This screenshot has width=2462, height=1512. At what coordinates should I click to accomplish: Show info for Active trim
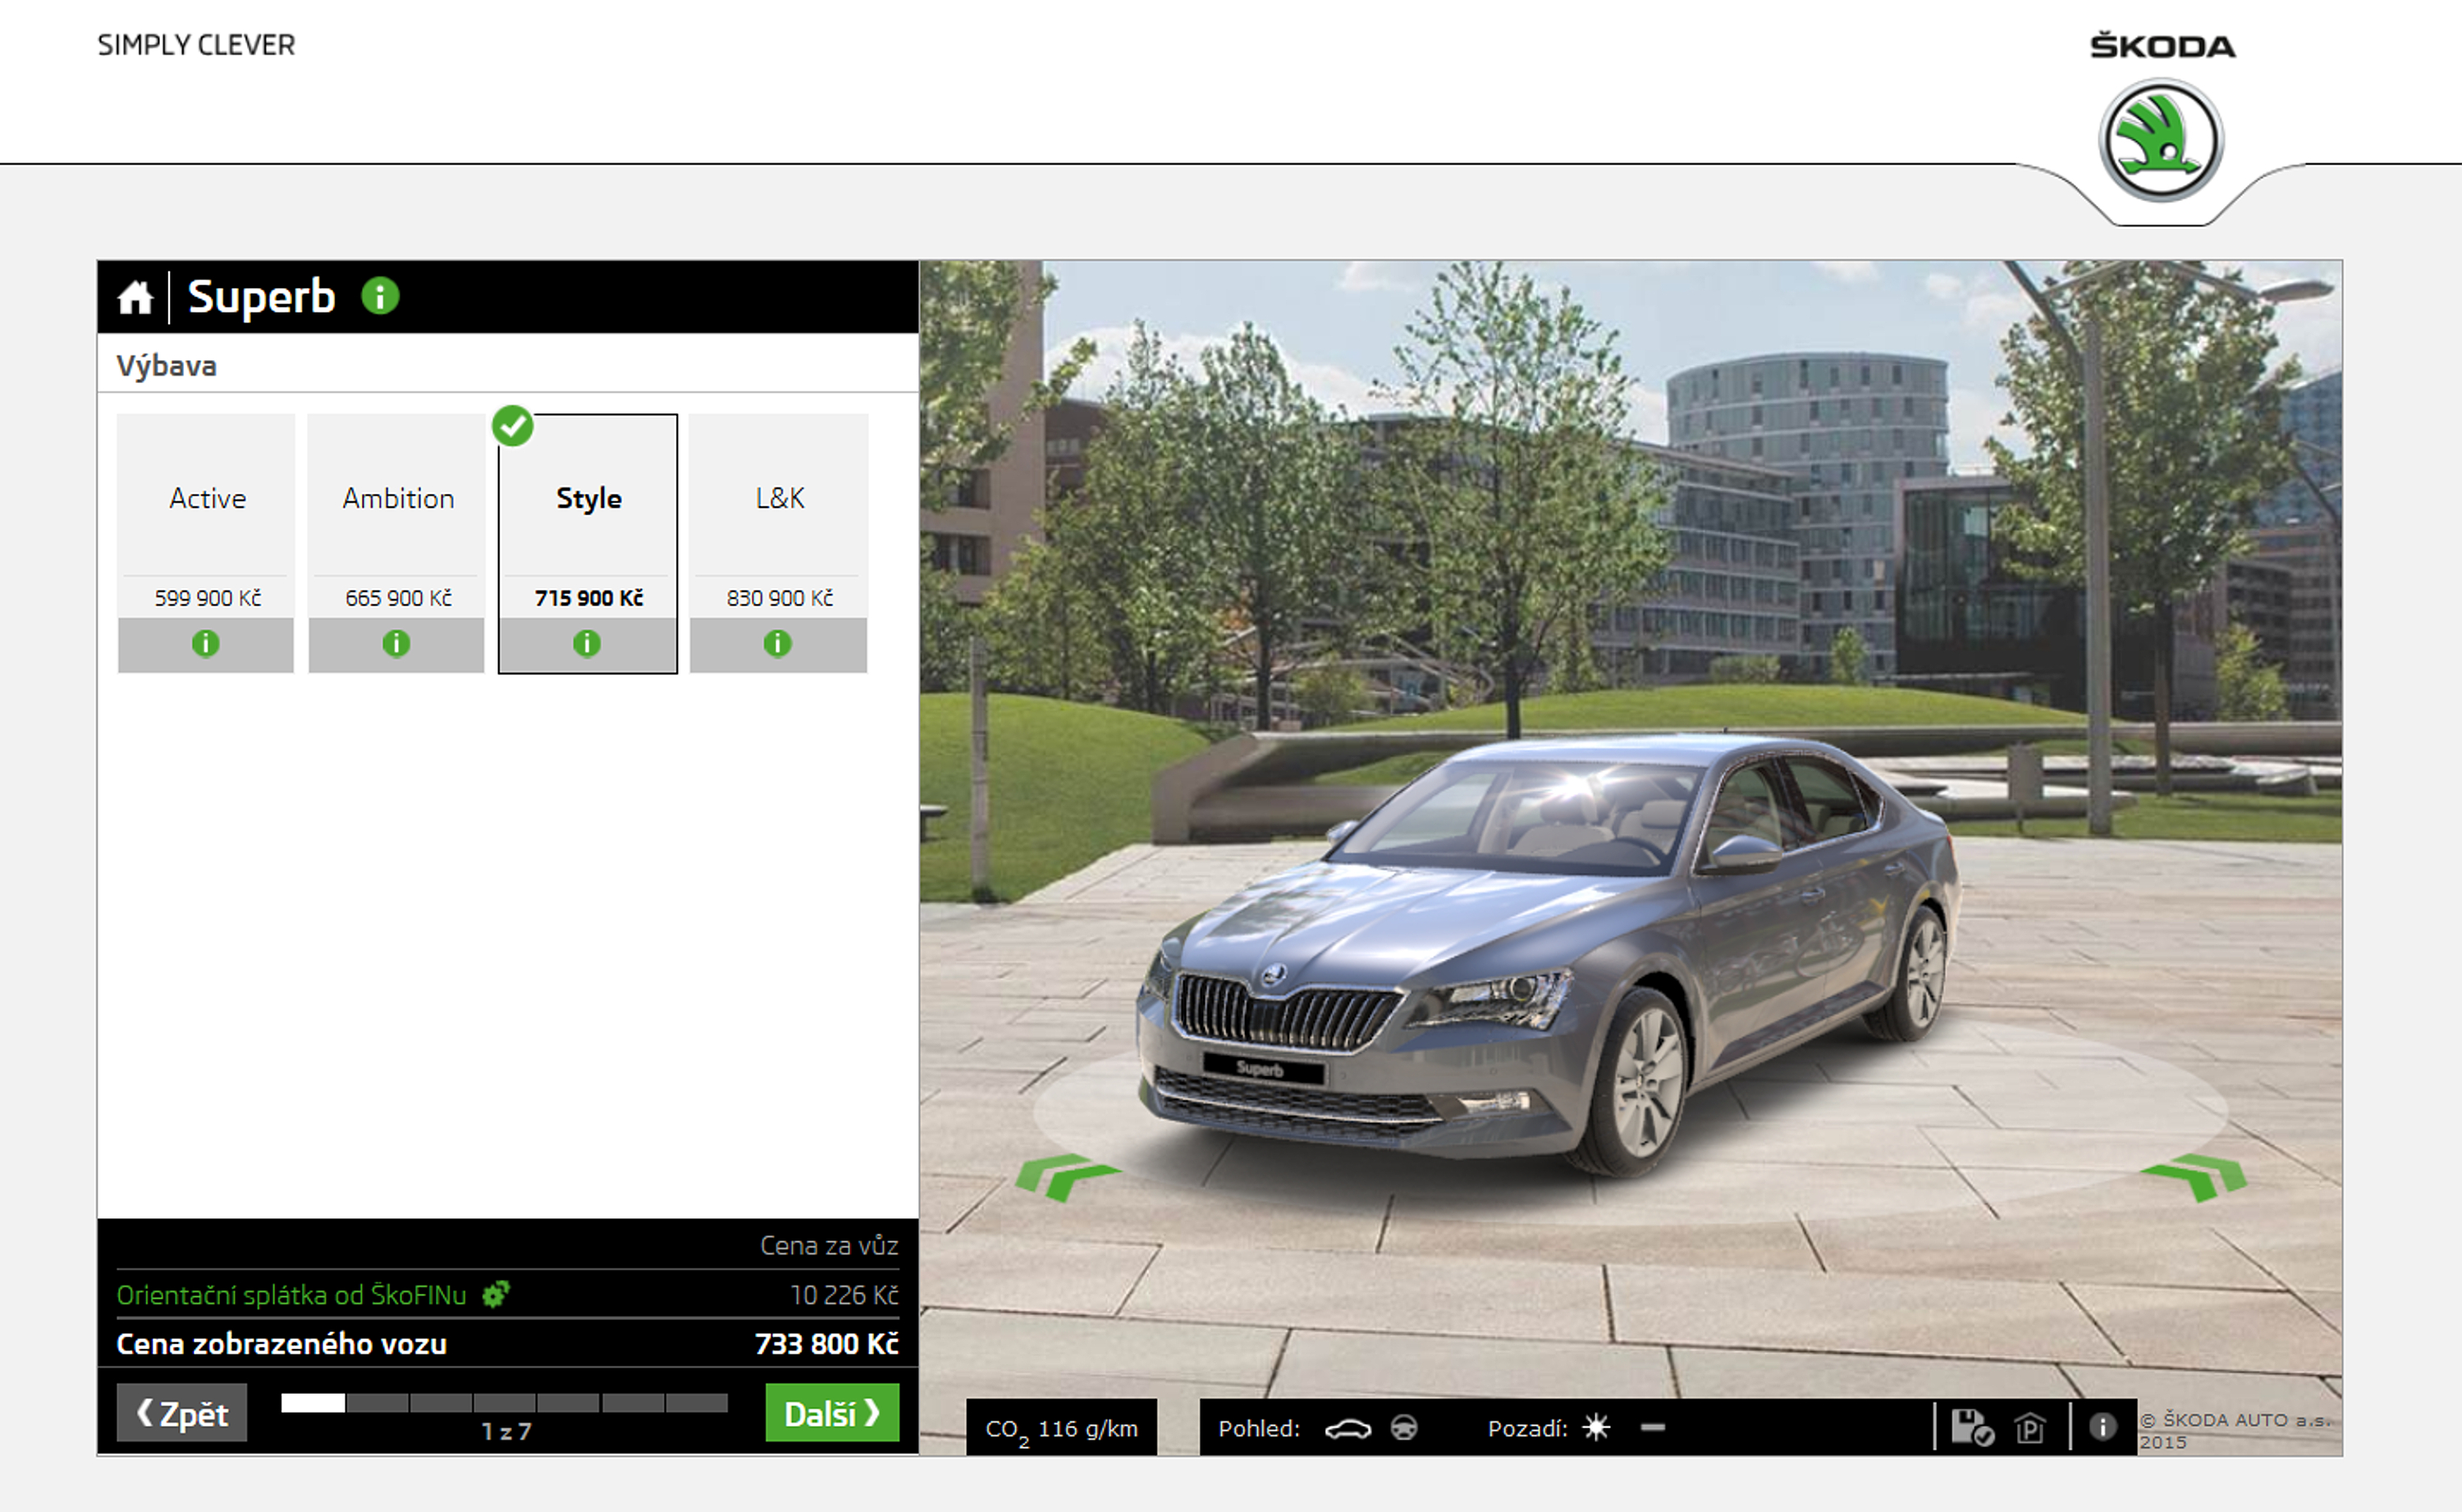coord(206,644)
